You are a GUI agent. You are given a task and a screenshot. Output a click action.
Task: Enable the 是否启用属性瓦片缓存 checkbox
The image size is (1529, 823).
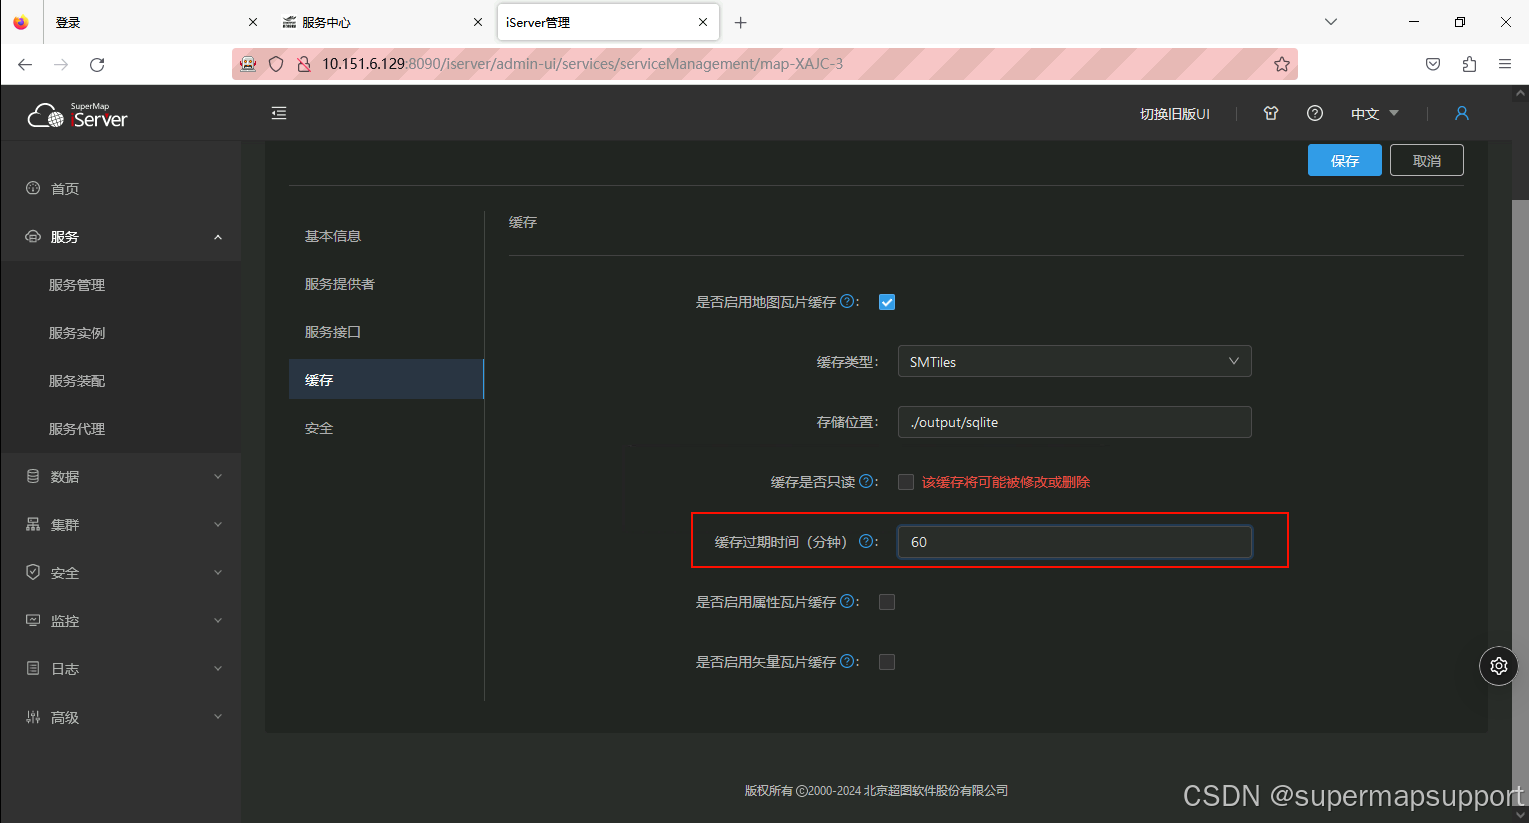click(887, 602)
